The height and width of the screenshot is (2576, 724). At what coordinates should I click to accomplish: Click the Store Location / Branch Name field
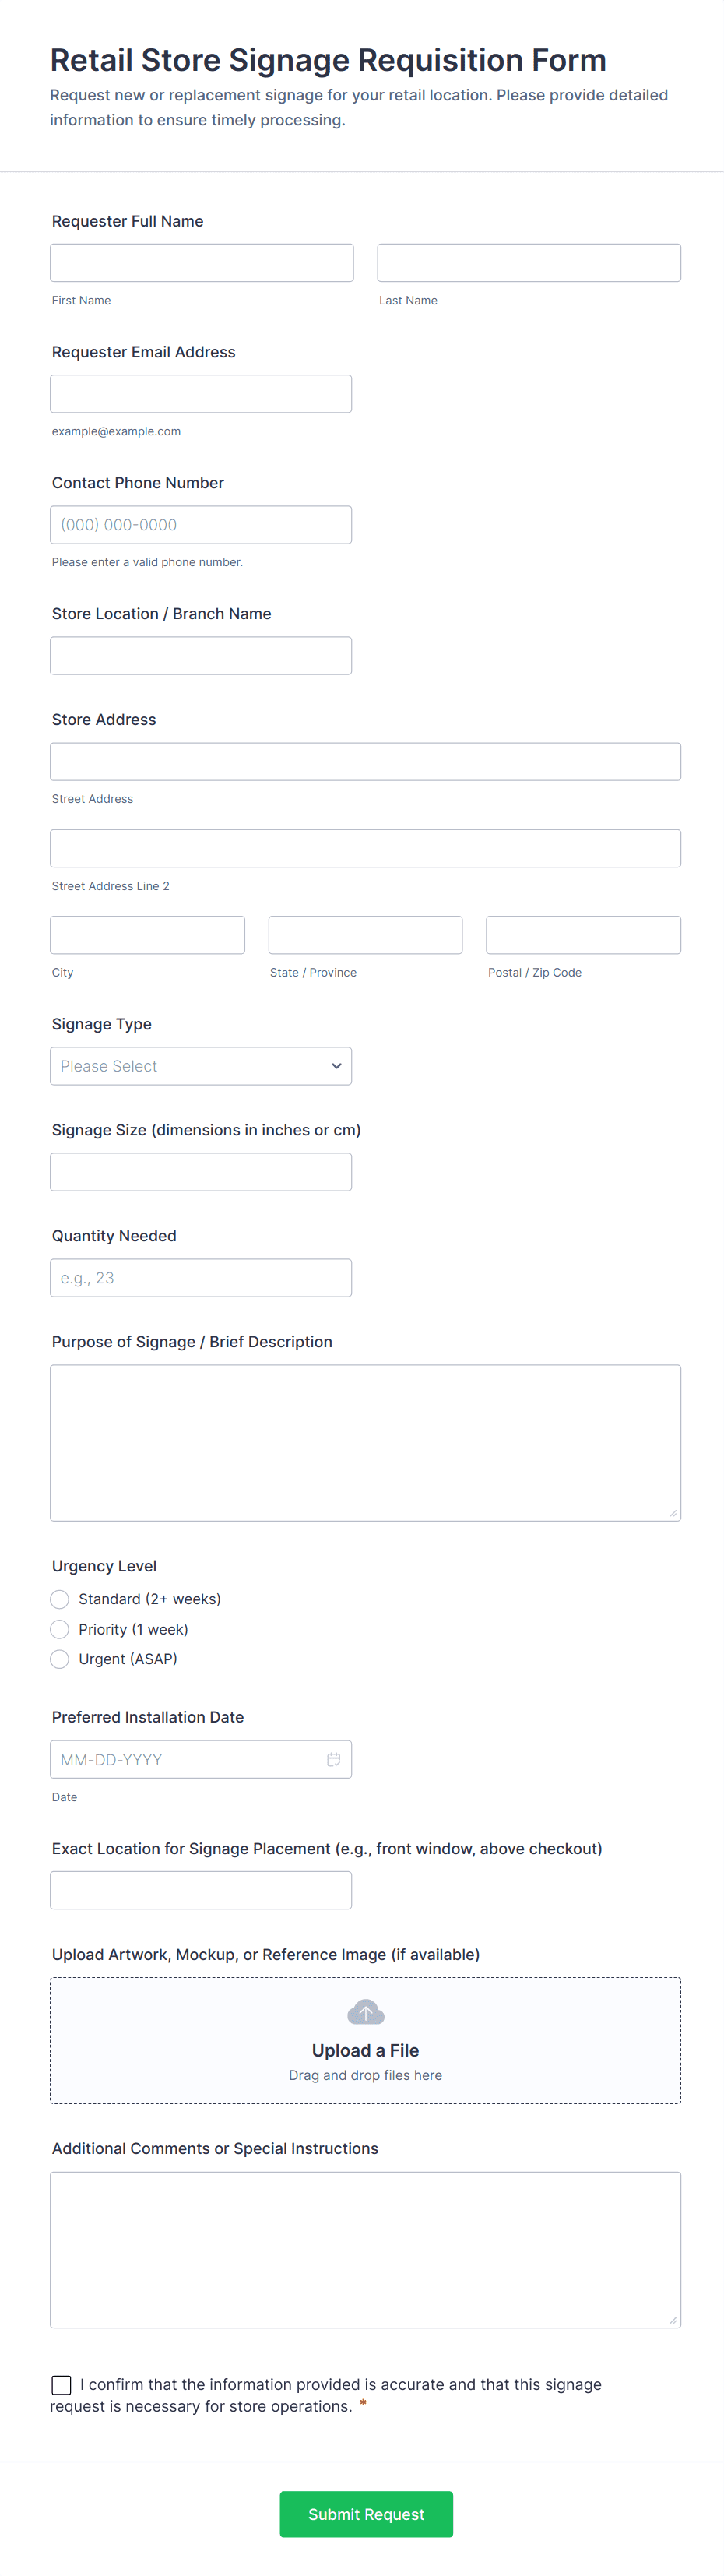[201, 656]
